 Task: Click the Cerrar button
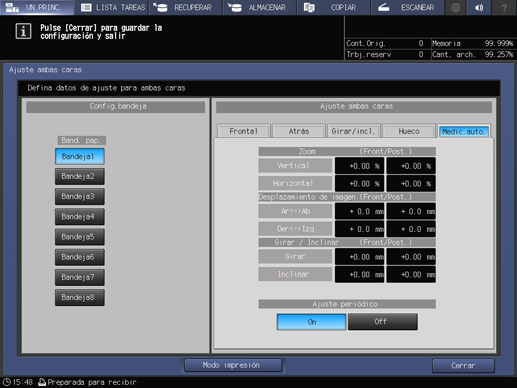click(463, 366)
